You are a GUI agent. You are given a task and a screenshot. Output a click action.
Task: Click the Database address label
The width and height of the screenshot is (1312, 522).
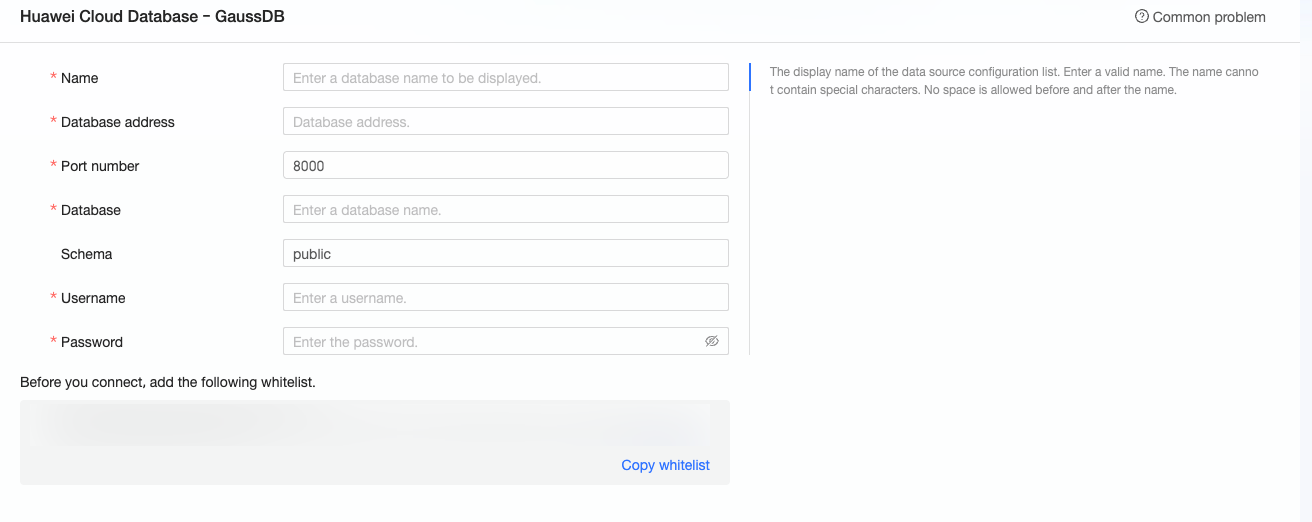tap(117, 122)
